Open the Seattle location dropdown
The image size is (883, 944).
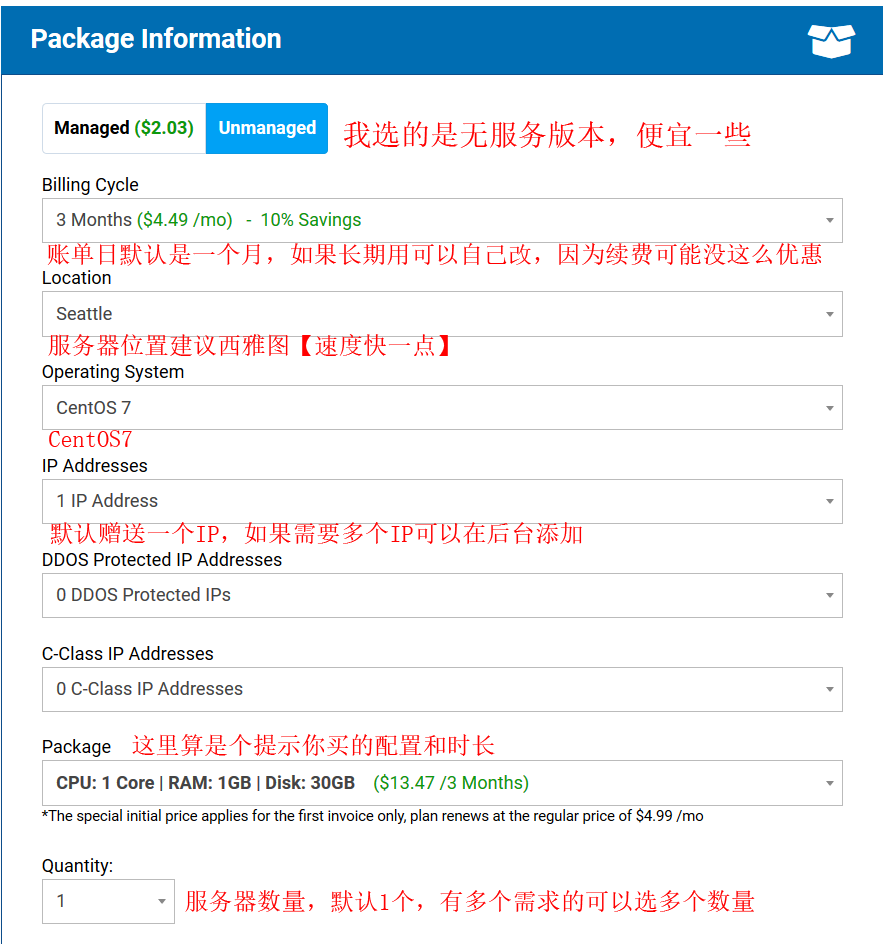440,315
